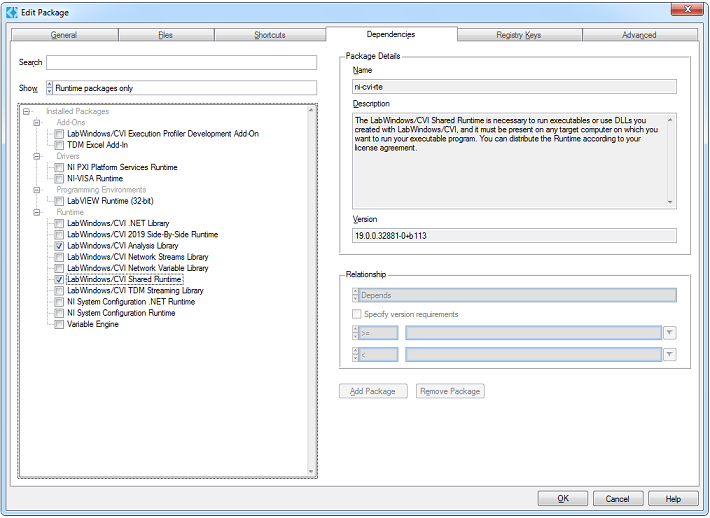Click the Version field 19.0.0.32881-0+b113
Screen dimensions: 710x518
(x=514, y=235)
